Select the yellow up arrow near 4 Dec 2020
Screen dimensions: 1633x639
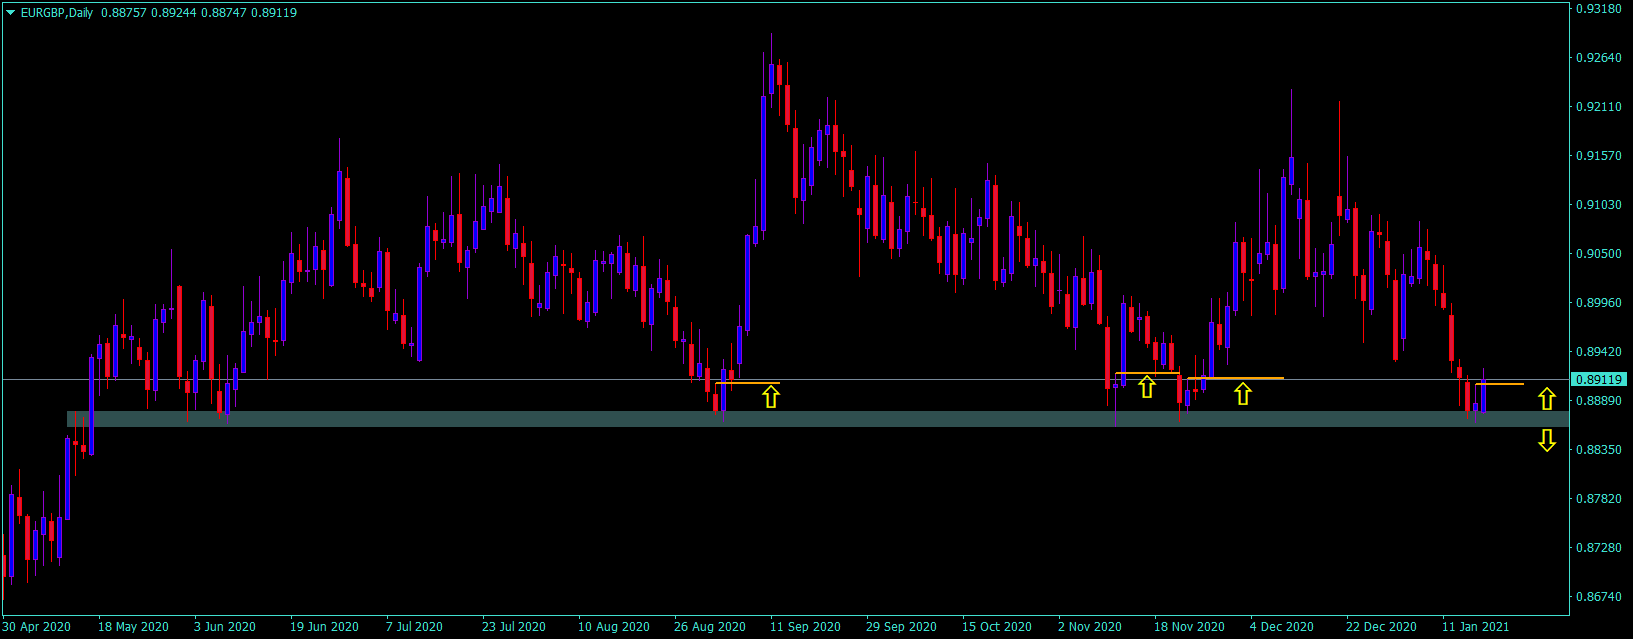point(1243,394)
